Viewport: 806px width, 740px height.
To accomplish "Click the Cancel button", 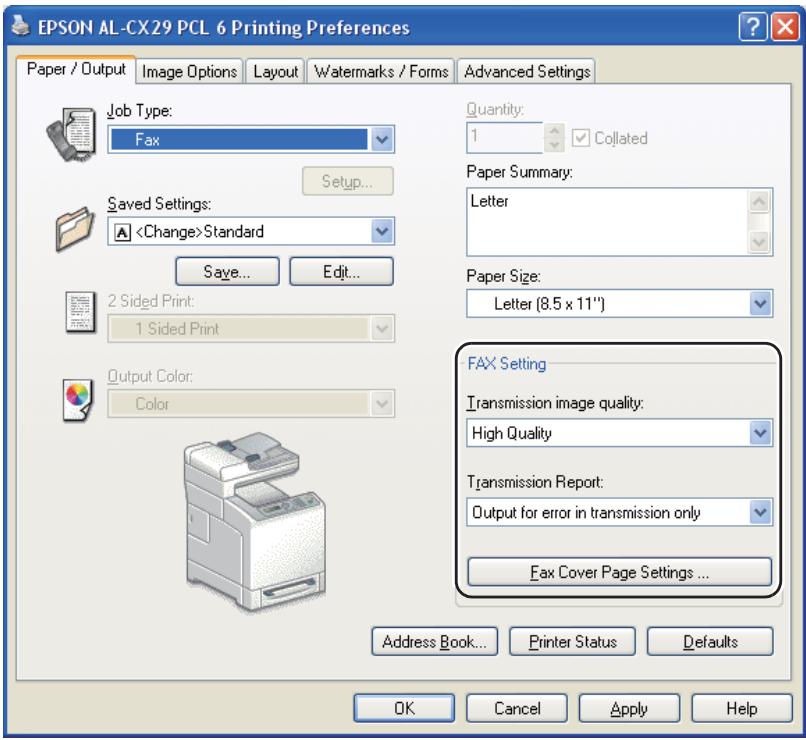I will click(x=517, y=708).
